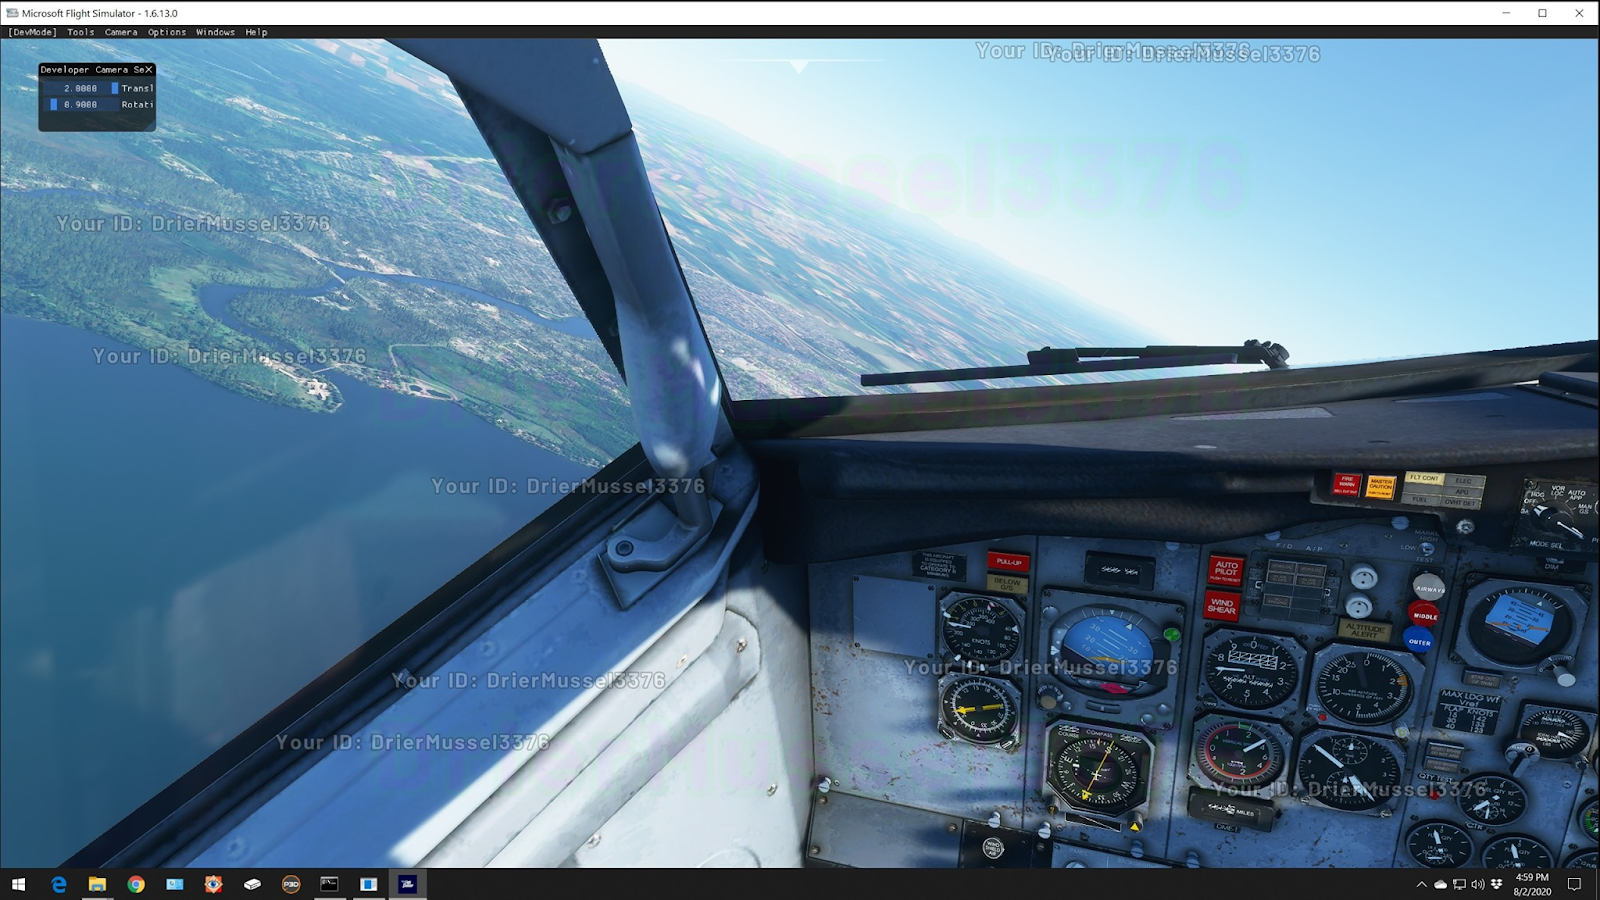Adjust the Rotation speed slider
The width and height of the screenshot is (1600, 900).
[x=80, y=104]
